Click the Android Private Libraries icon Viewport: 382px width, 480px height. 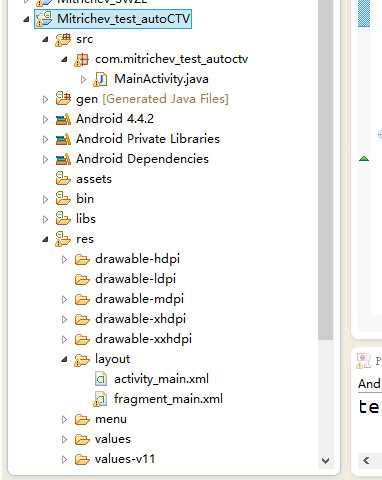click(63, 139)
